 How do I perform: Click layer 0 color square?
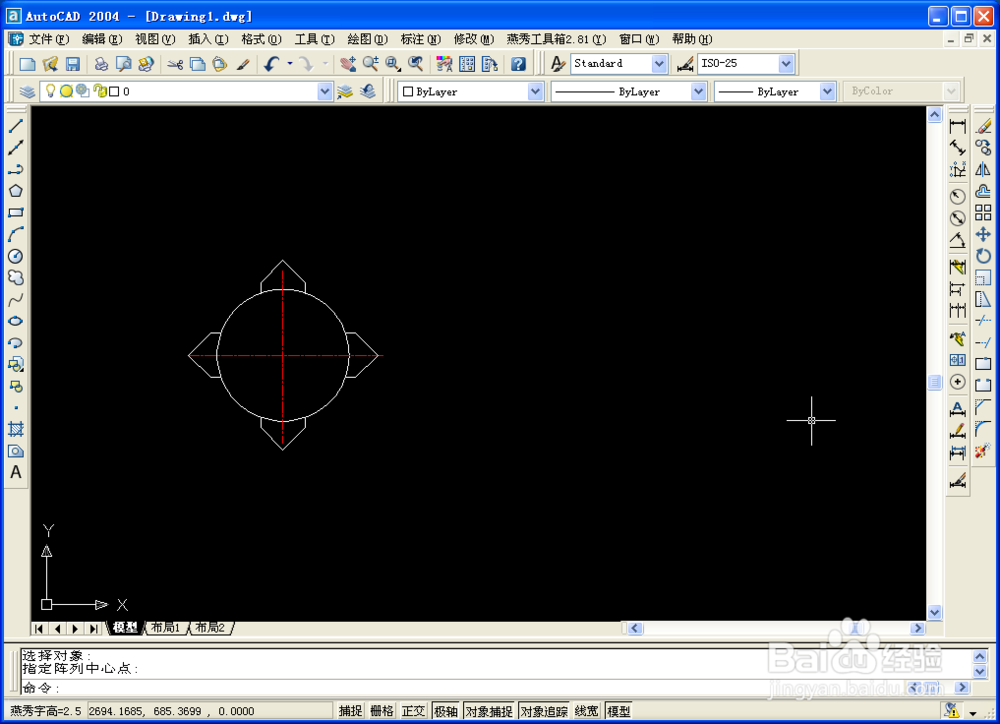pos(114,91)
